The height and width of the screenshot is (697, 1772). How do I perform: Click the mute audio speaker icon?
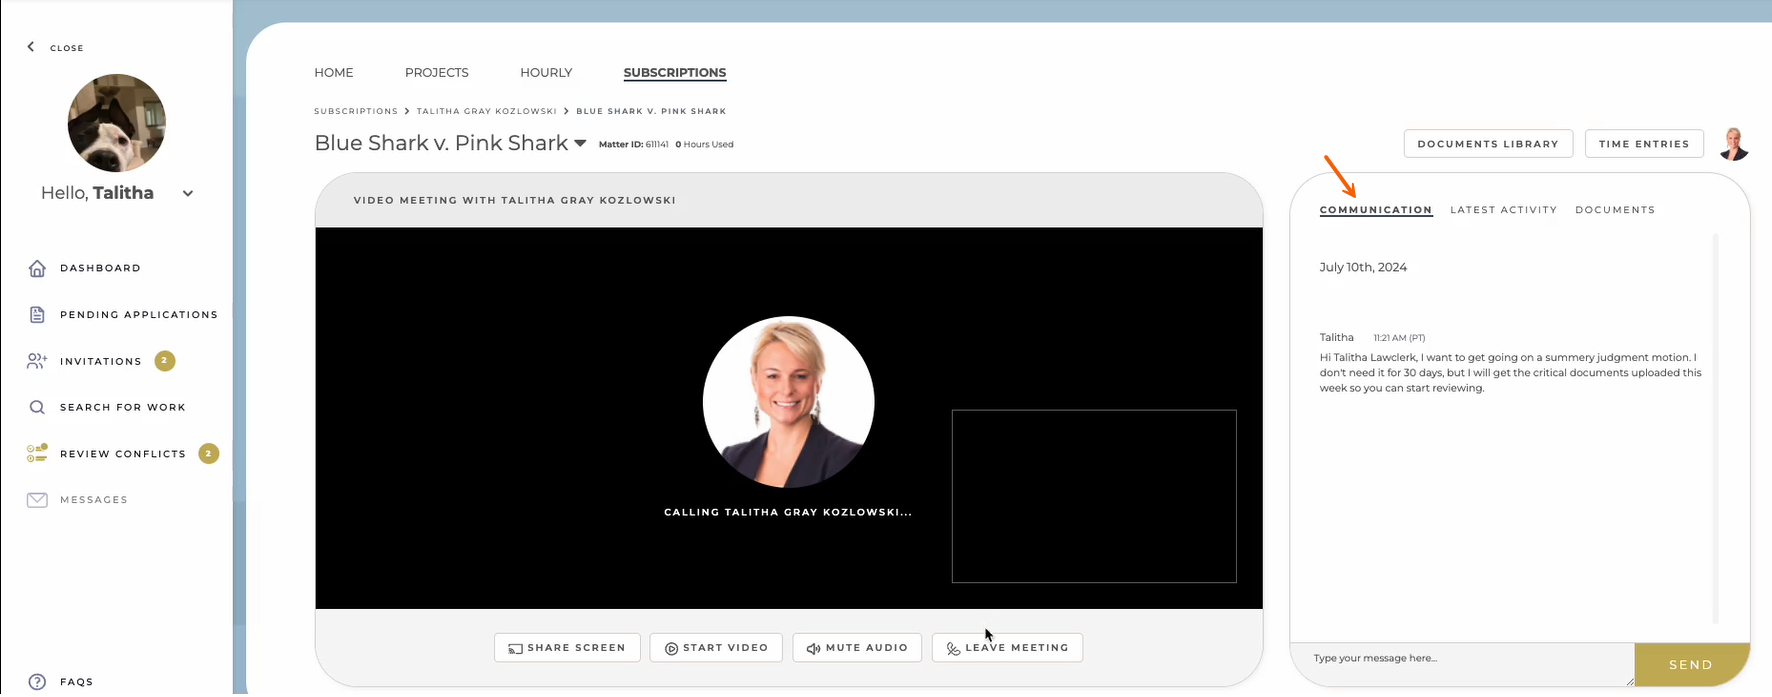(x=814, y=649)
